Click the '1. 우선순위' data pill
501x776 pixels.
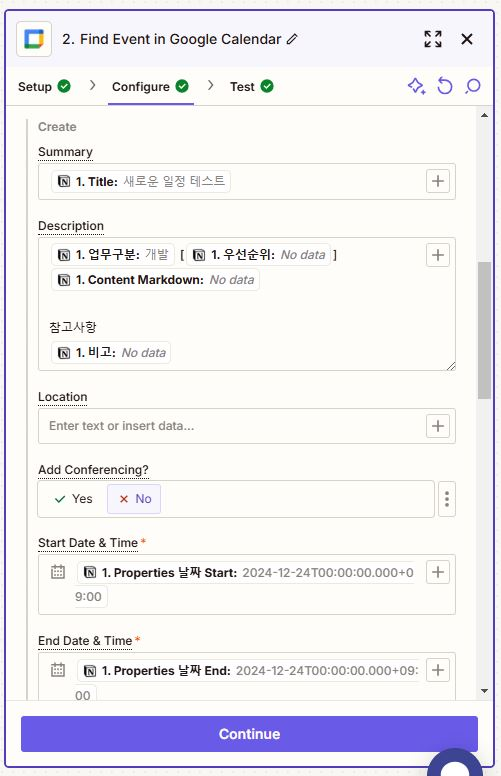click(x=258, y=255)
